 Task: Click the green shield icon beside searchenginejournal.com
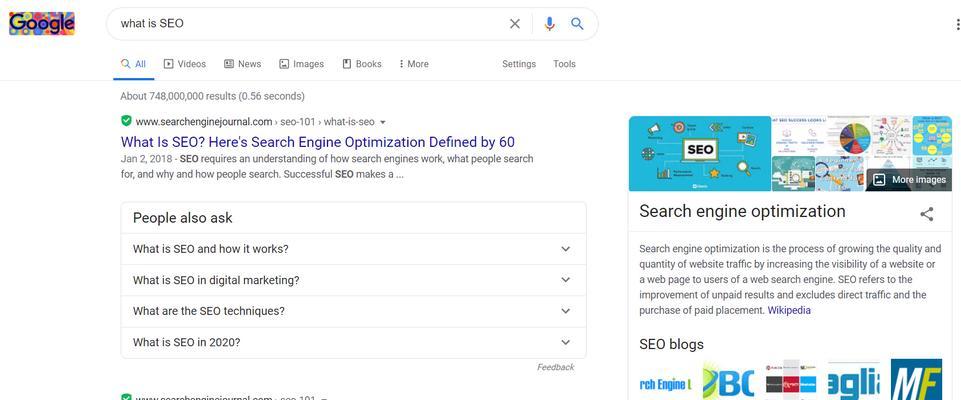point(126,121)
